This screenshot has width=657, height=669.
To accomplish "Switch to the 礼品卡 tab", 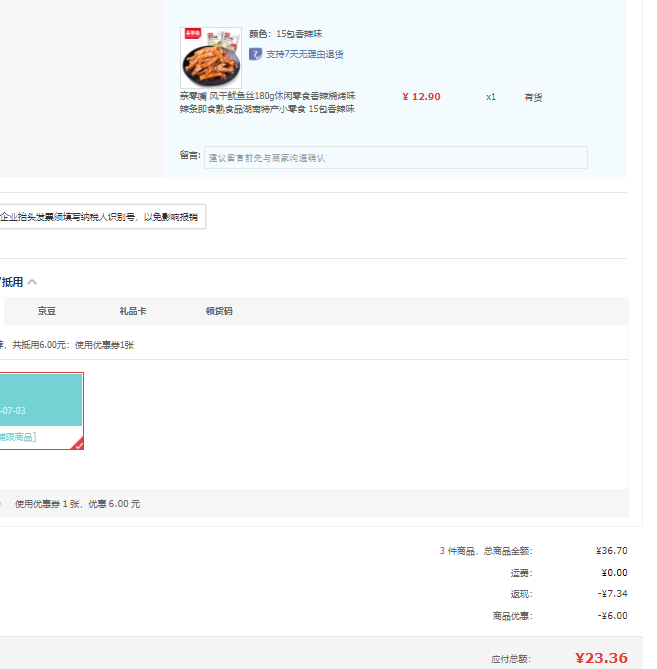I will point(133,311).
